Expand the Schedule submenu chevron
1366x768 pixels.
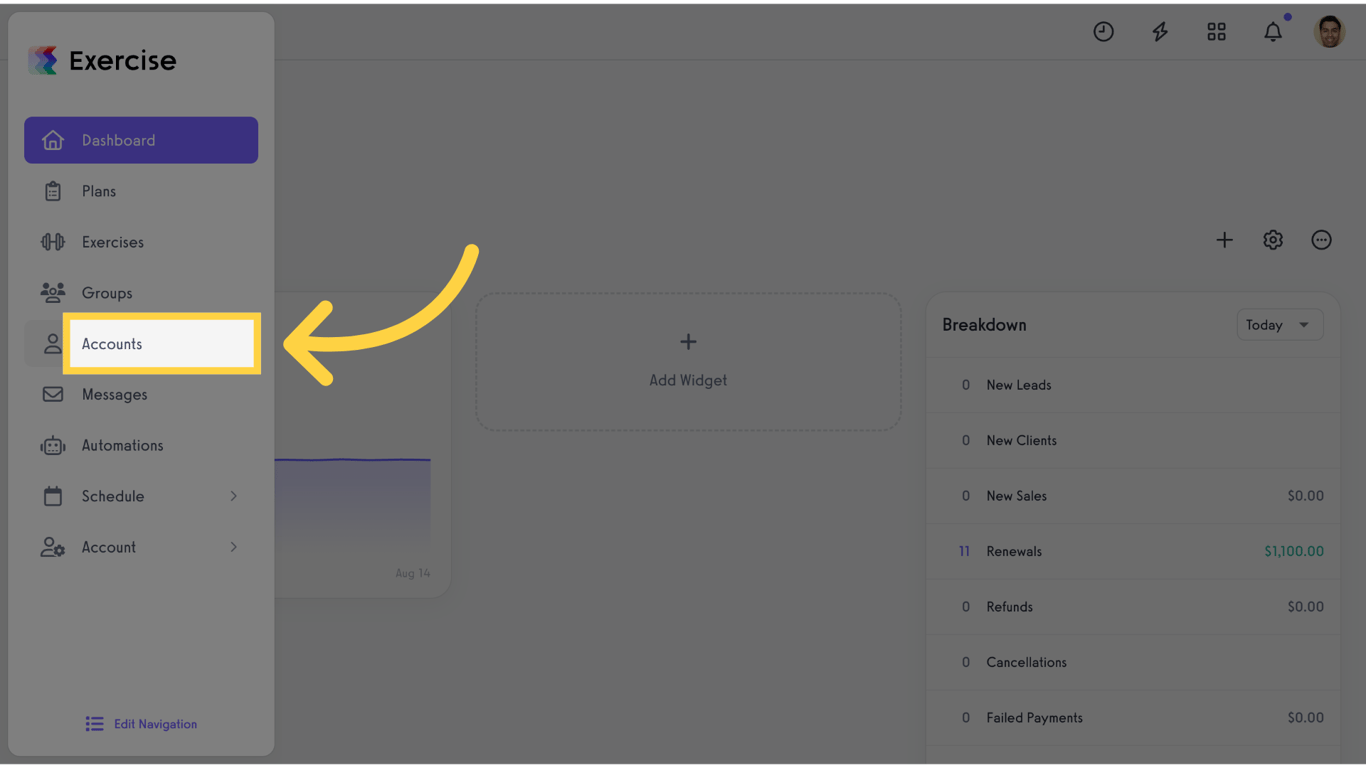click(x=233, y=496)
